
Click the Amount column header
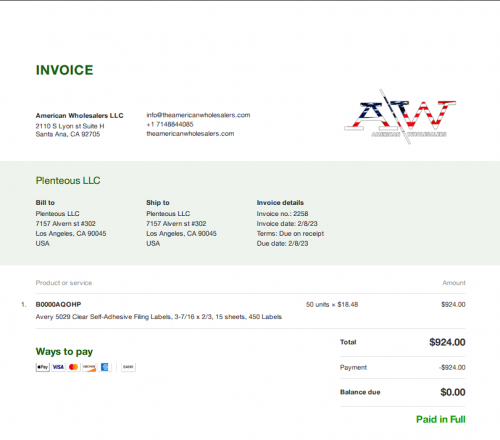[x=454, y=283]
